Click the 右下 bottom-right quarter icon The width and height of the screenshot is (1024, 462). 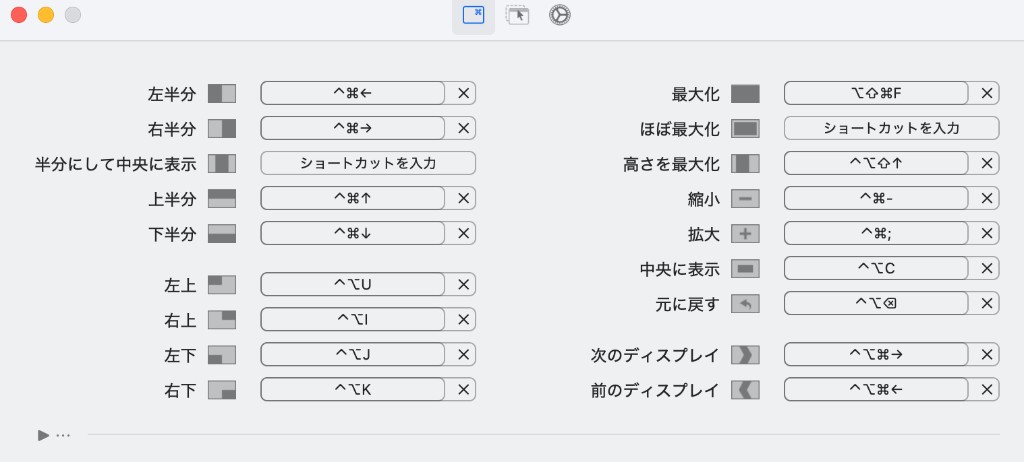(222, 390)
